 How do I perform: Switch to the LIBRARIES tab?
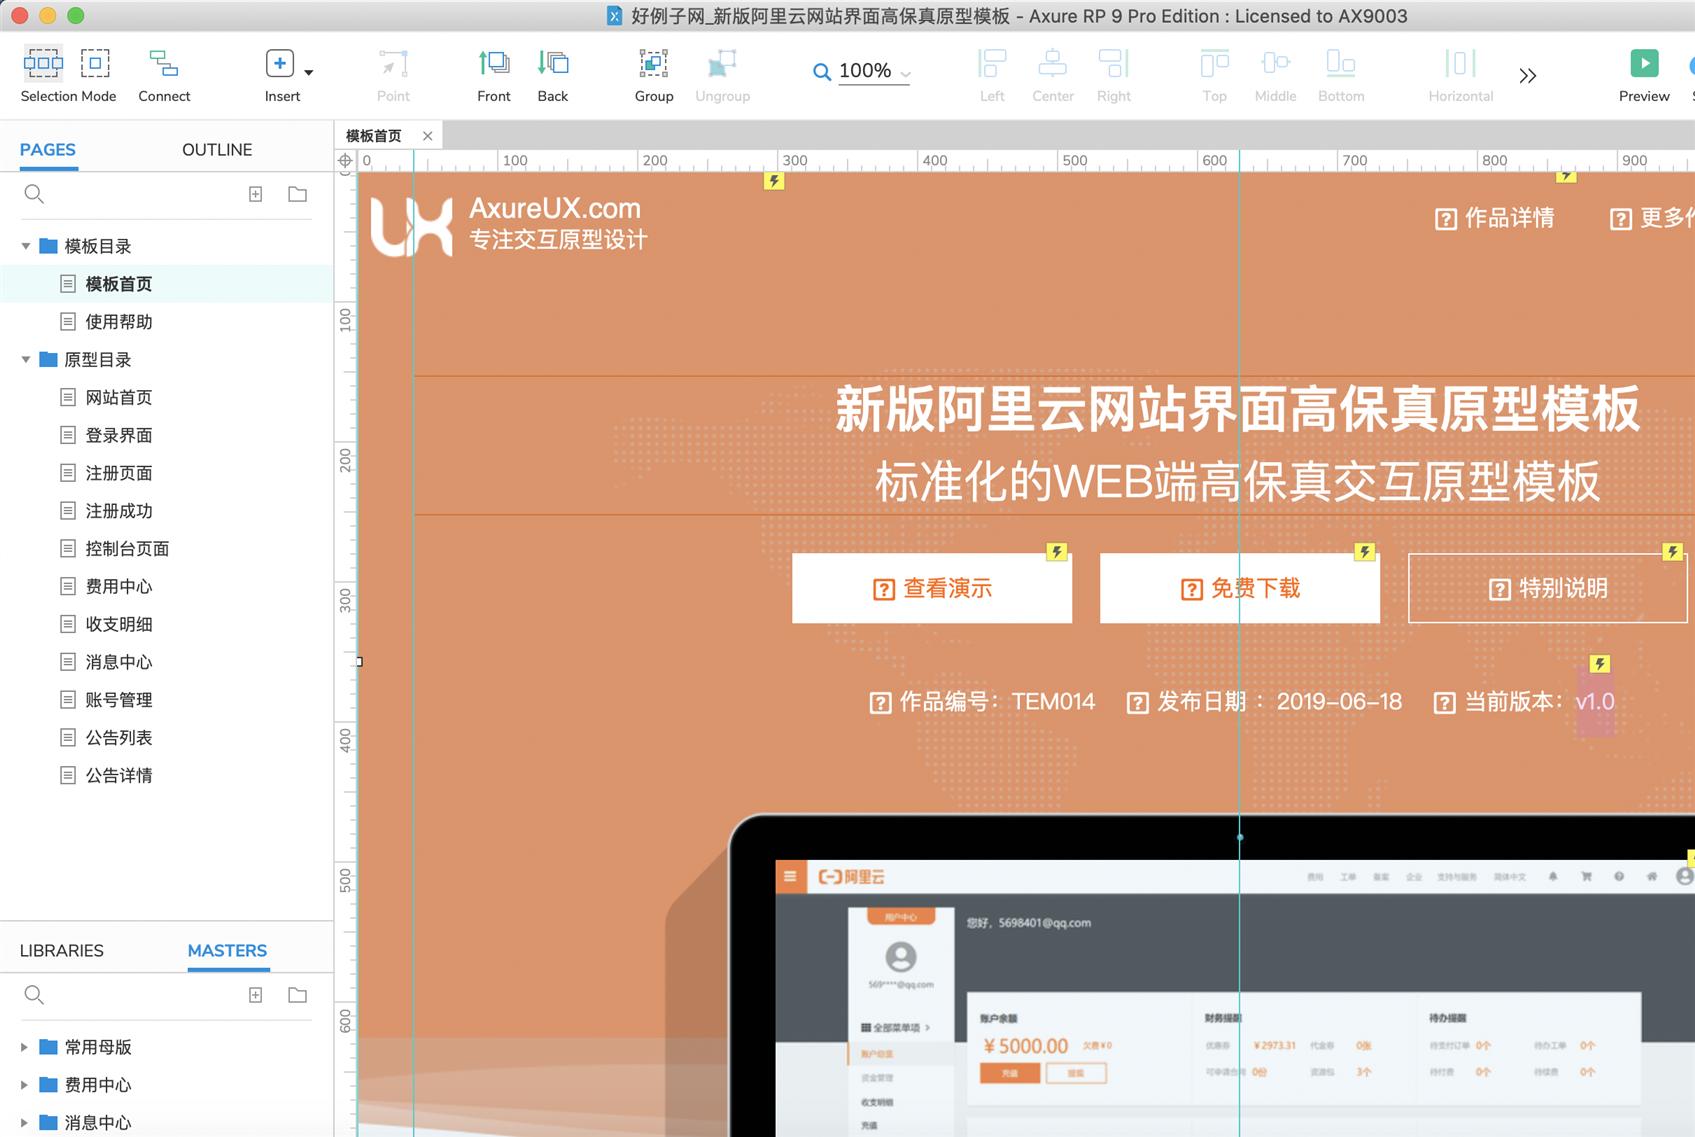point(62,950)
